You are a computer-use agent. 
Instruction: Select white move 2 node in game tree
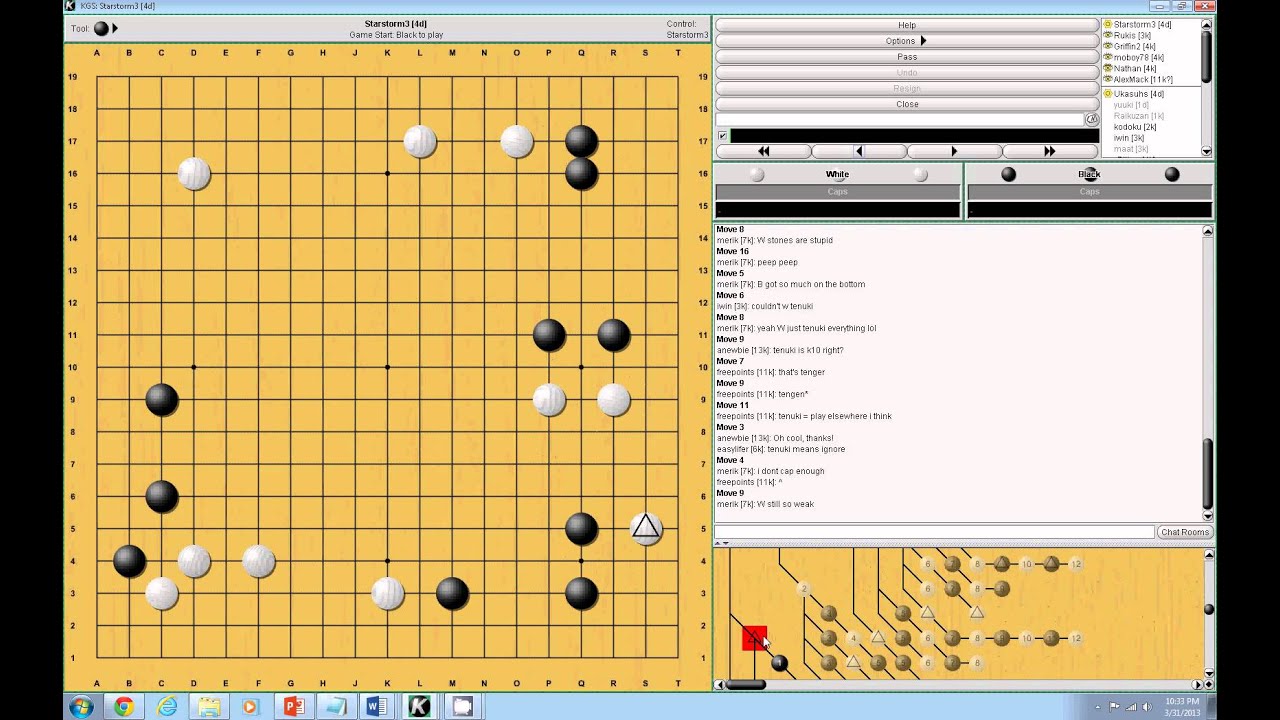803,589
